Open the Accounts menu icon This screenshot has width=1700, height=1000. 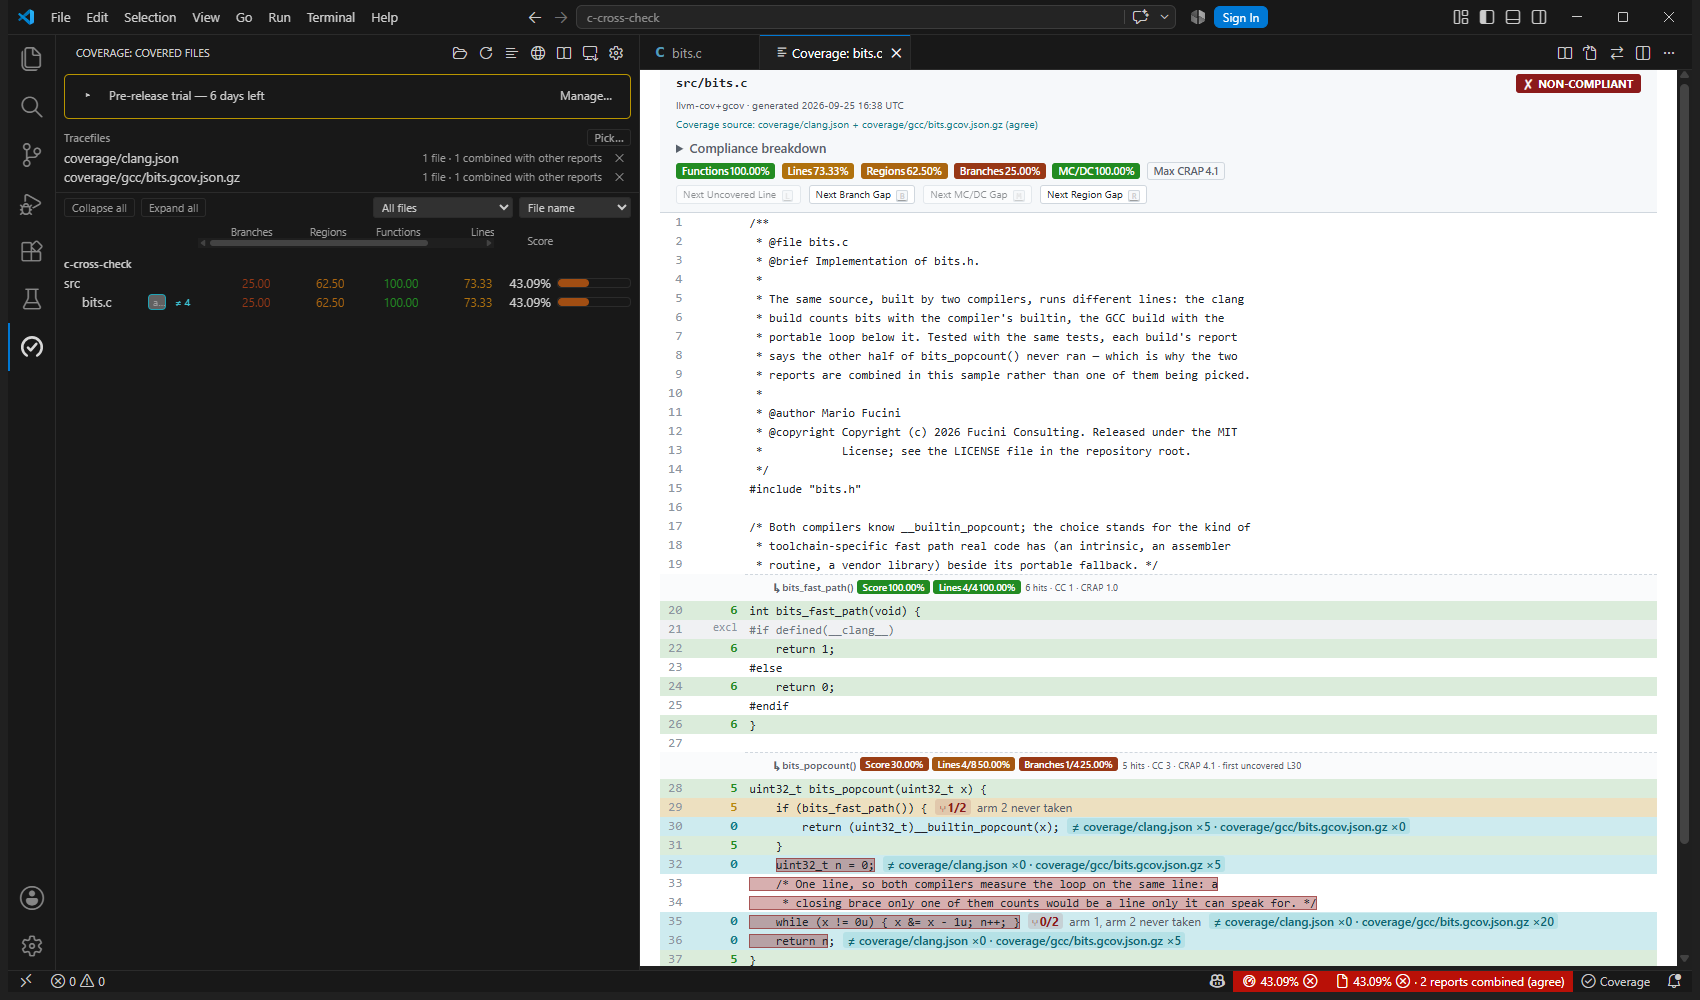31,898
